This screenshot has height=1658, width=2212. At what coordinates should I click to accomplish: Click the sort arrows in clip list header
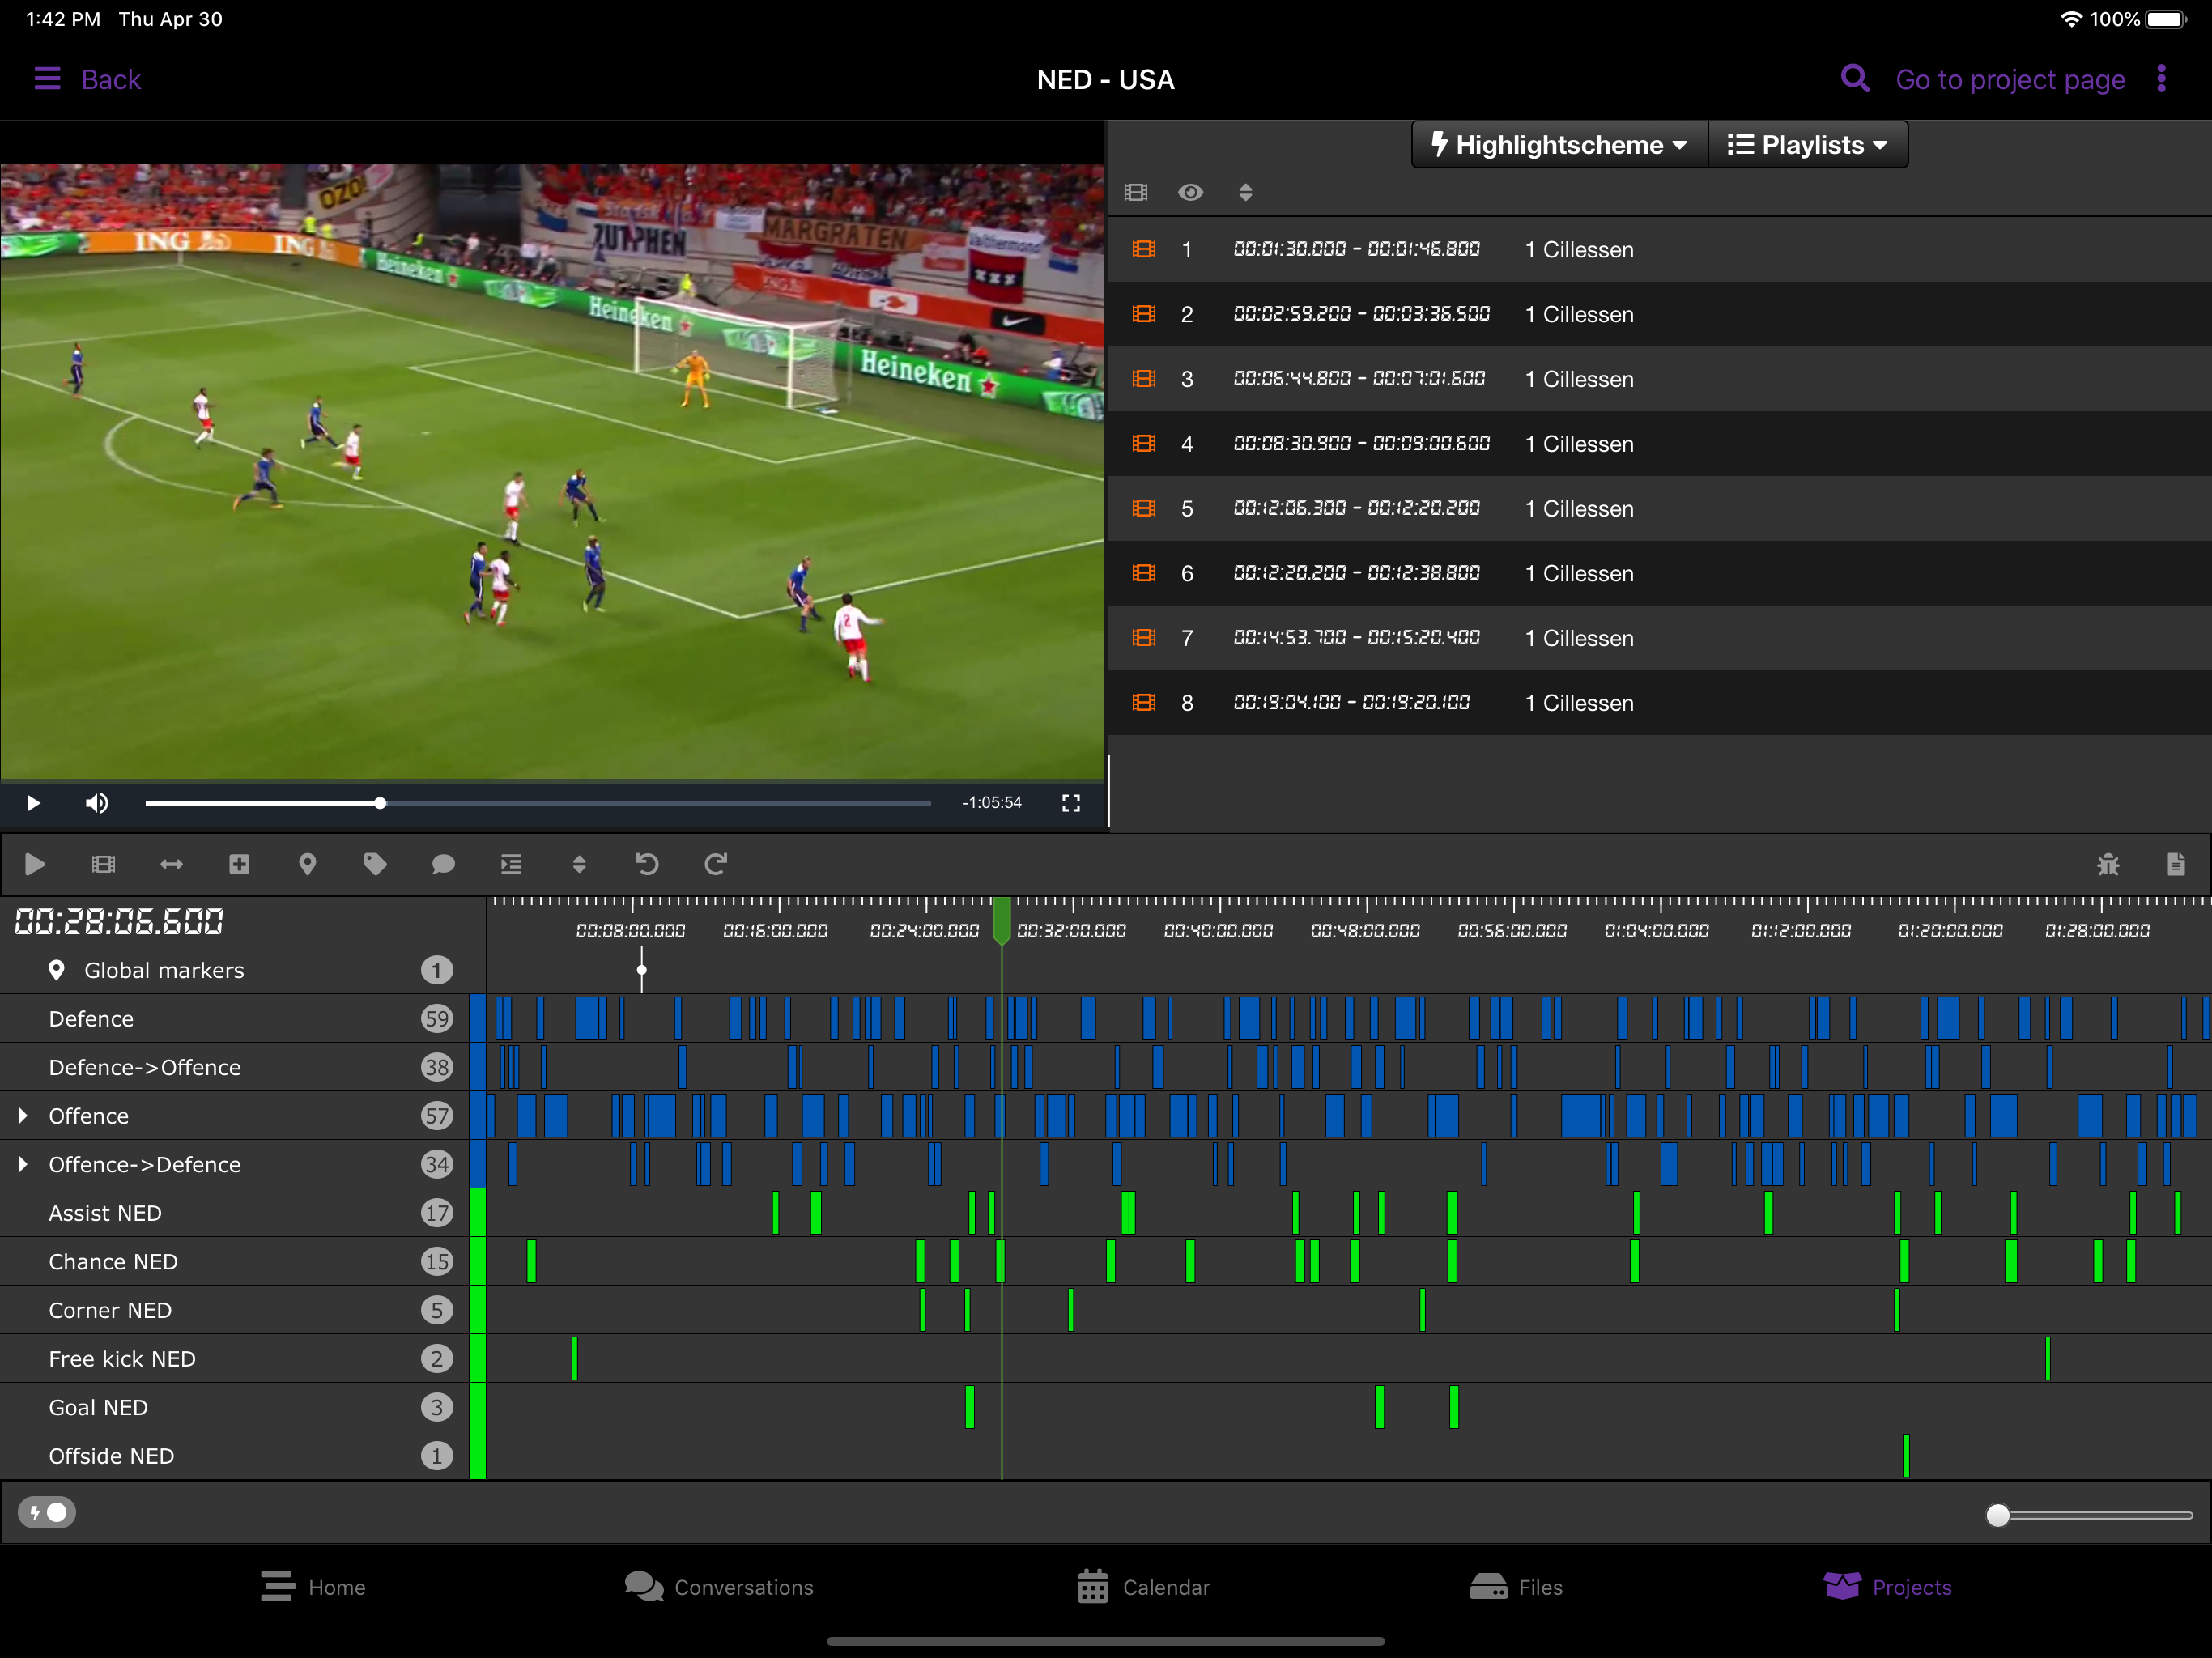pyautogui.click(x=1245, y=192)
